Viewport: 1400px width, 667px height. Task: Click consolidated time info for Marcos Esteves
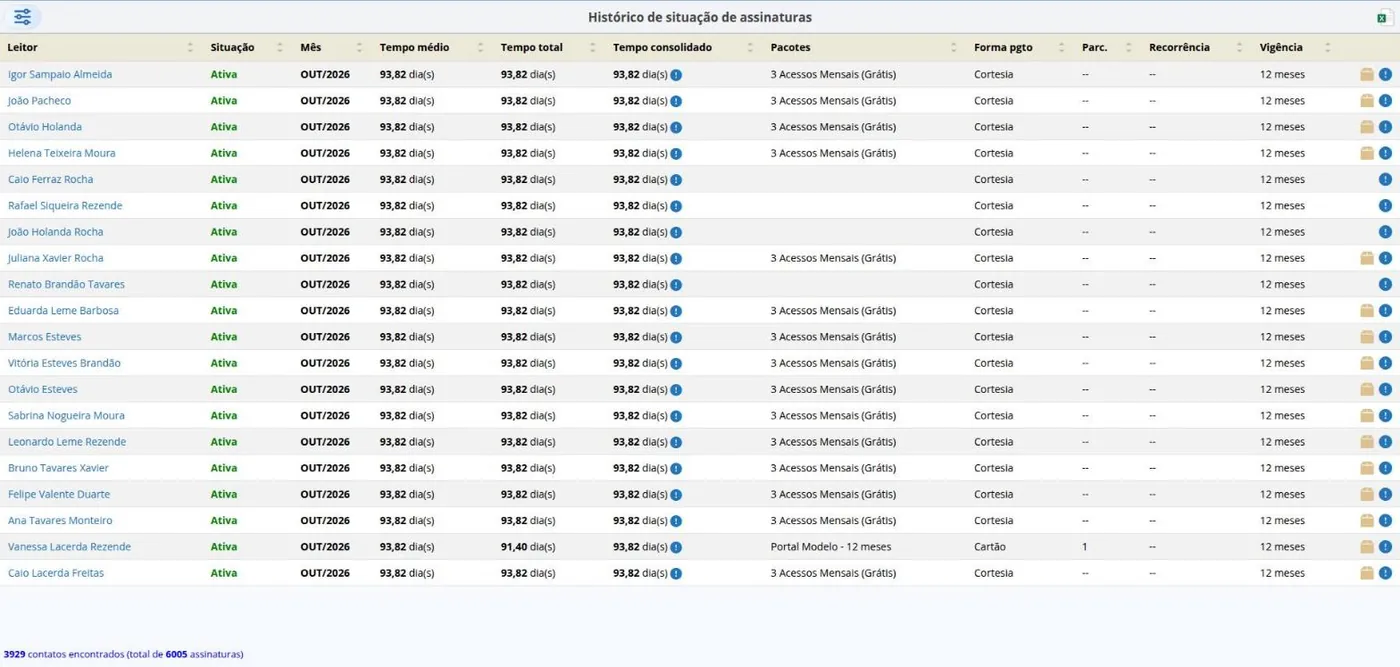[x=676, y=337]
